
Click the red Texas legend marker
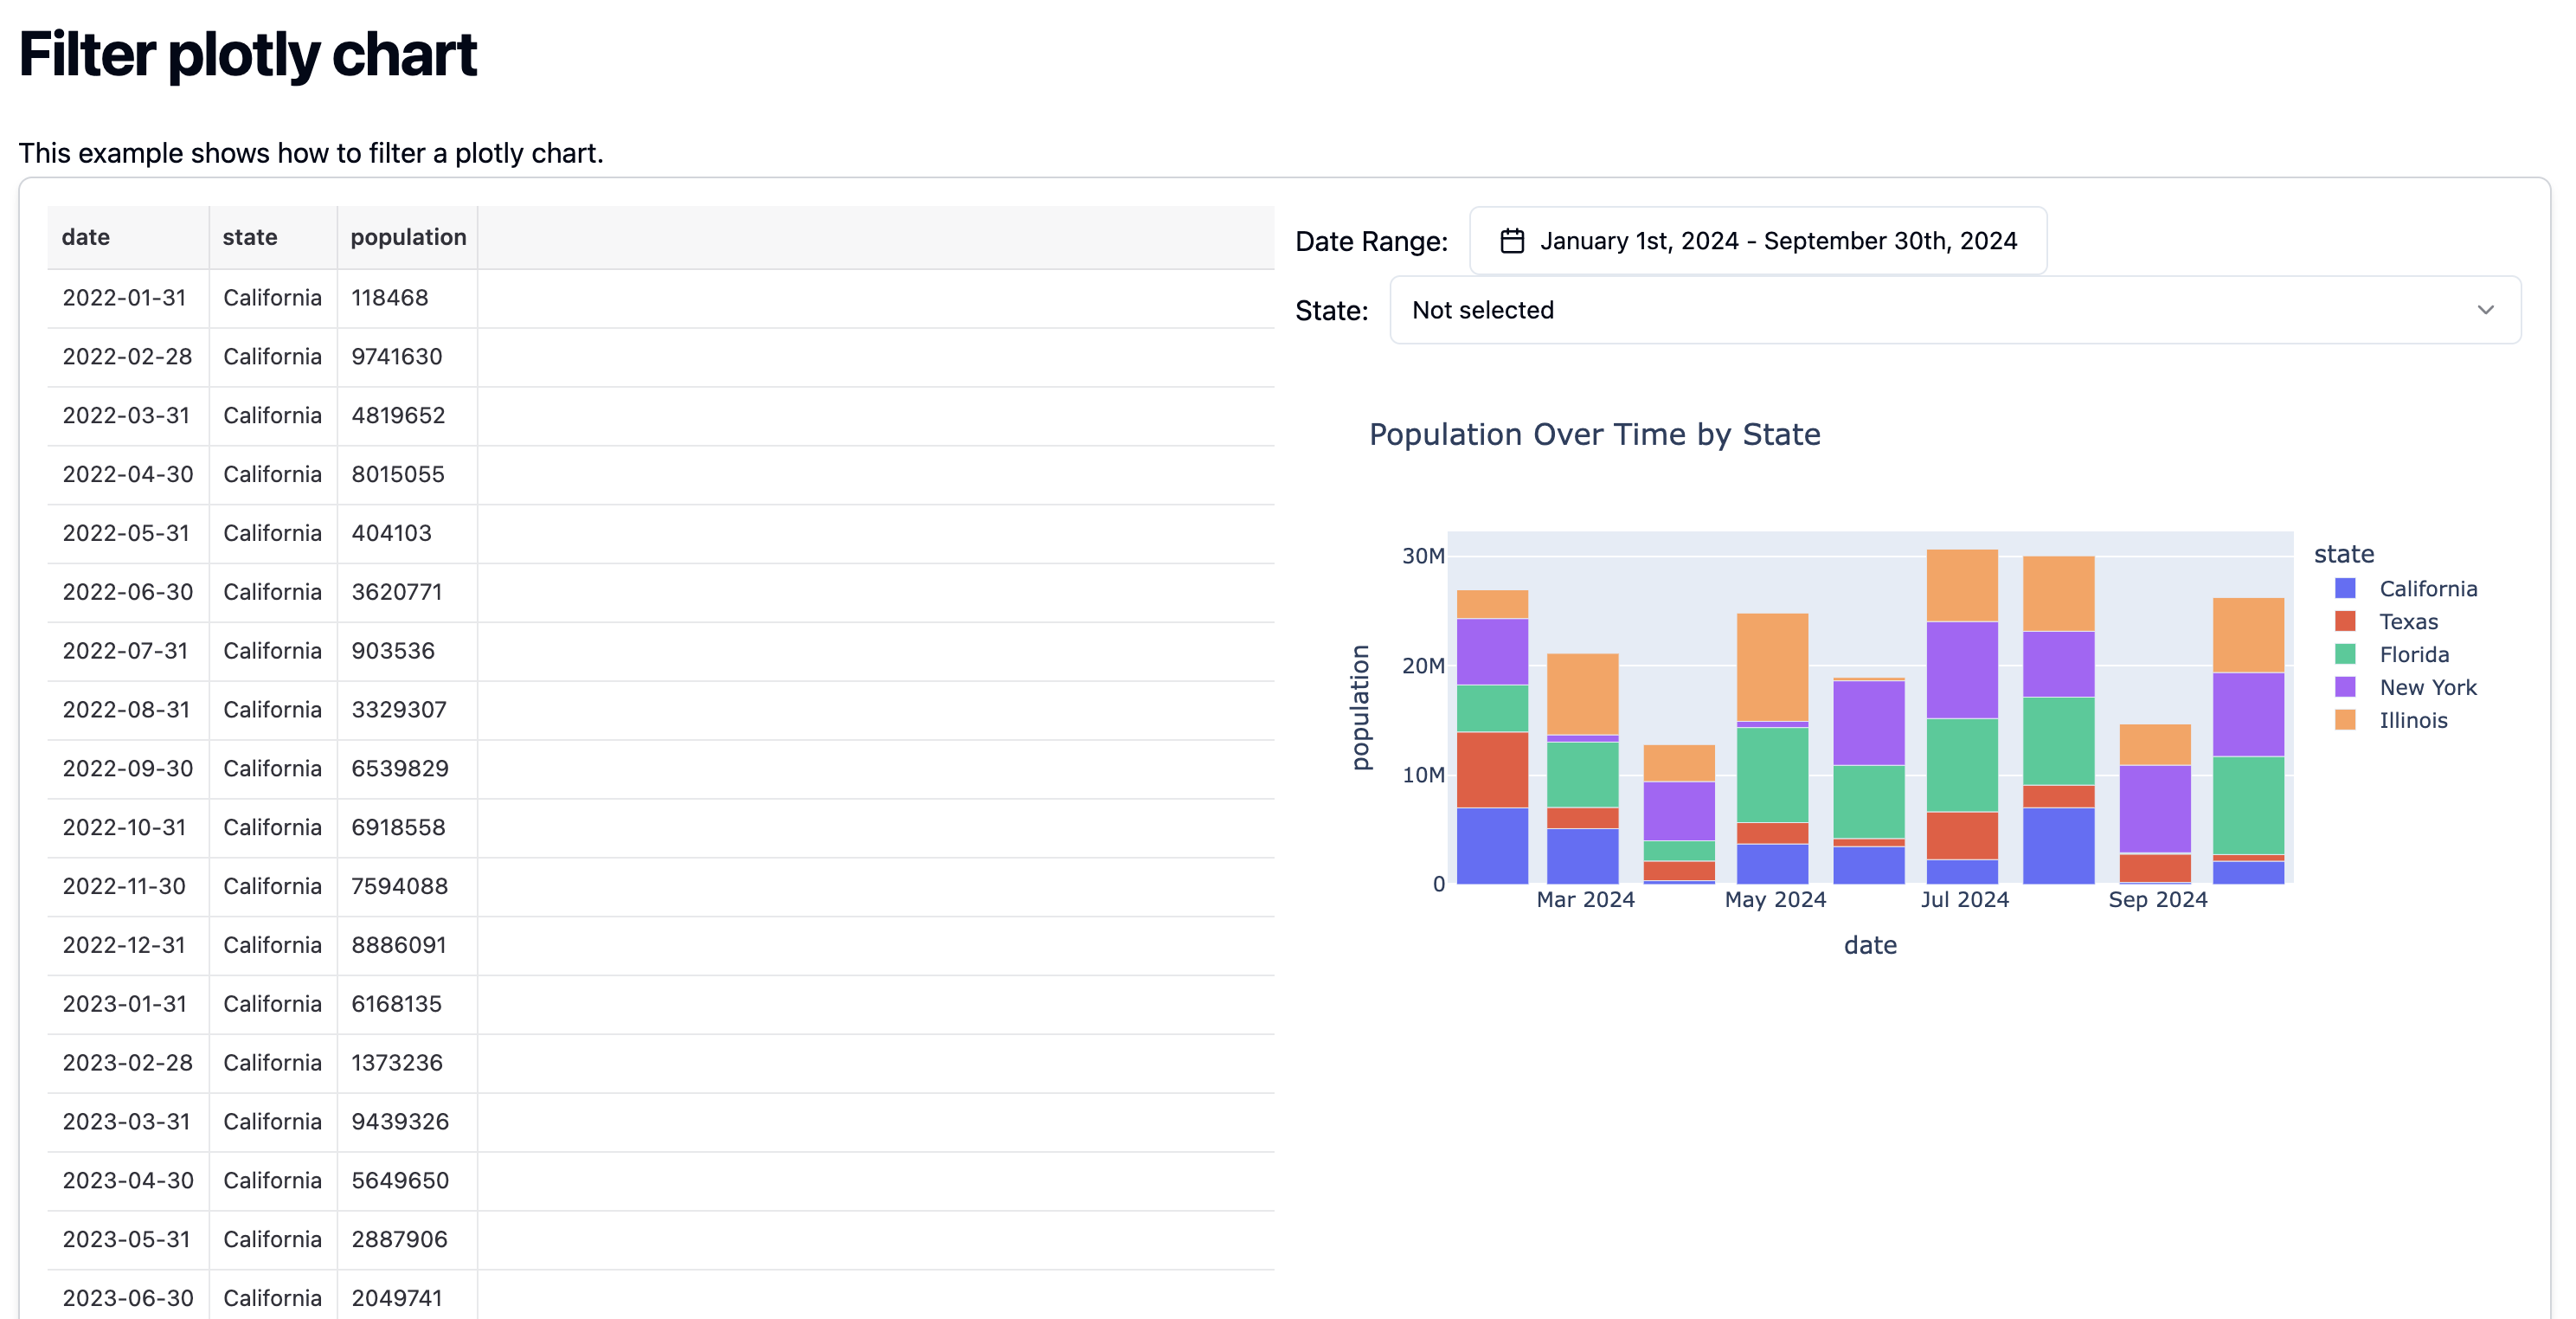[2345, 621]
